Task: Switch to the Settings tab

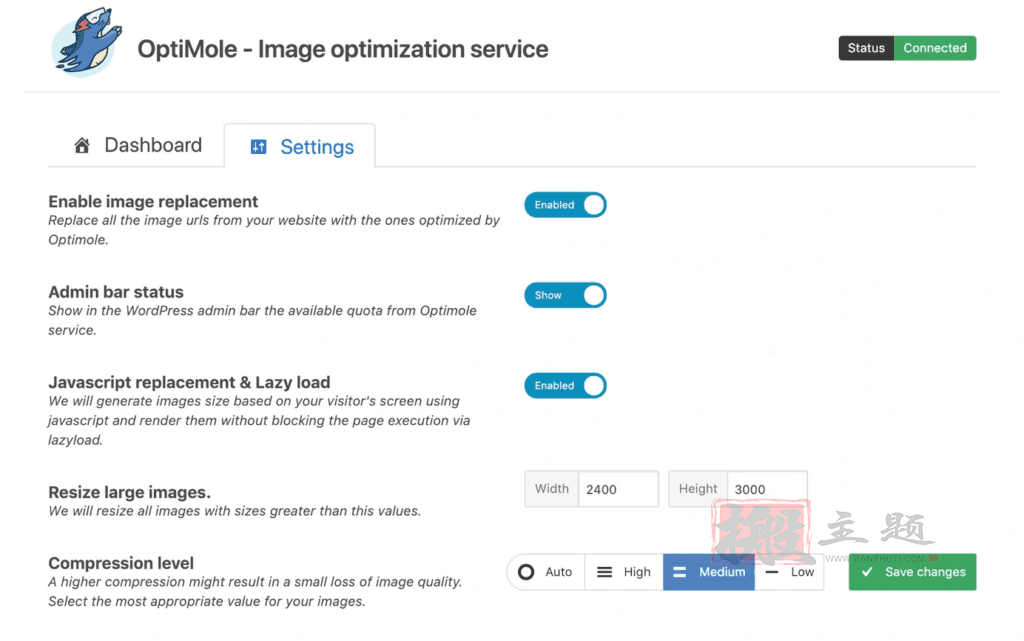Action: [x=300, y=146]
